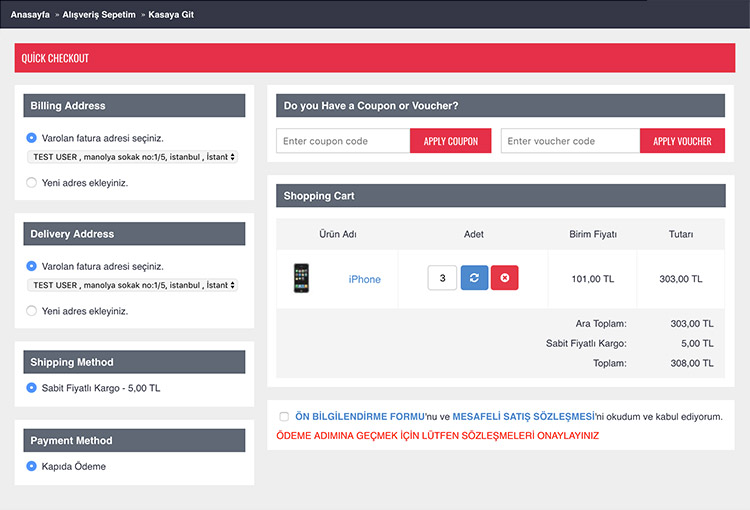Check the agreements acceptance checkbox

click(x=284, y=417)
